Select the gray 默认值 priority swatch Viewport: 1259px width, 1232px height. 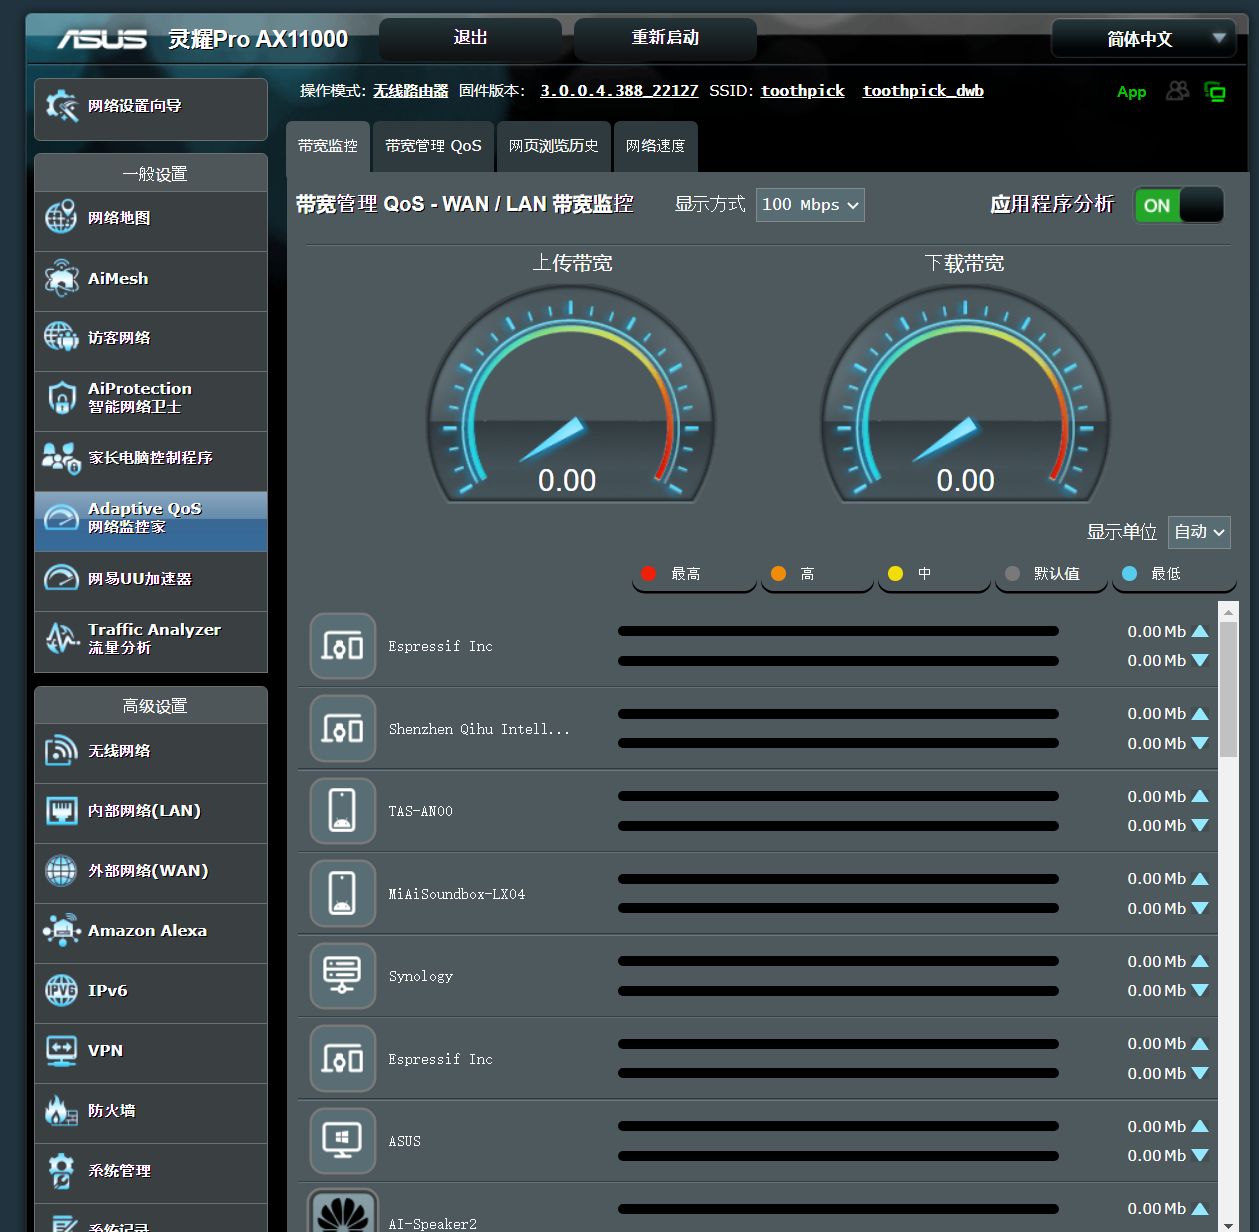click(x=1012, y=573)
